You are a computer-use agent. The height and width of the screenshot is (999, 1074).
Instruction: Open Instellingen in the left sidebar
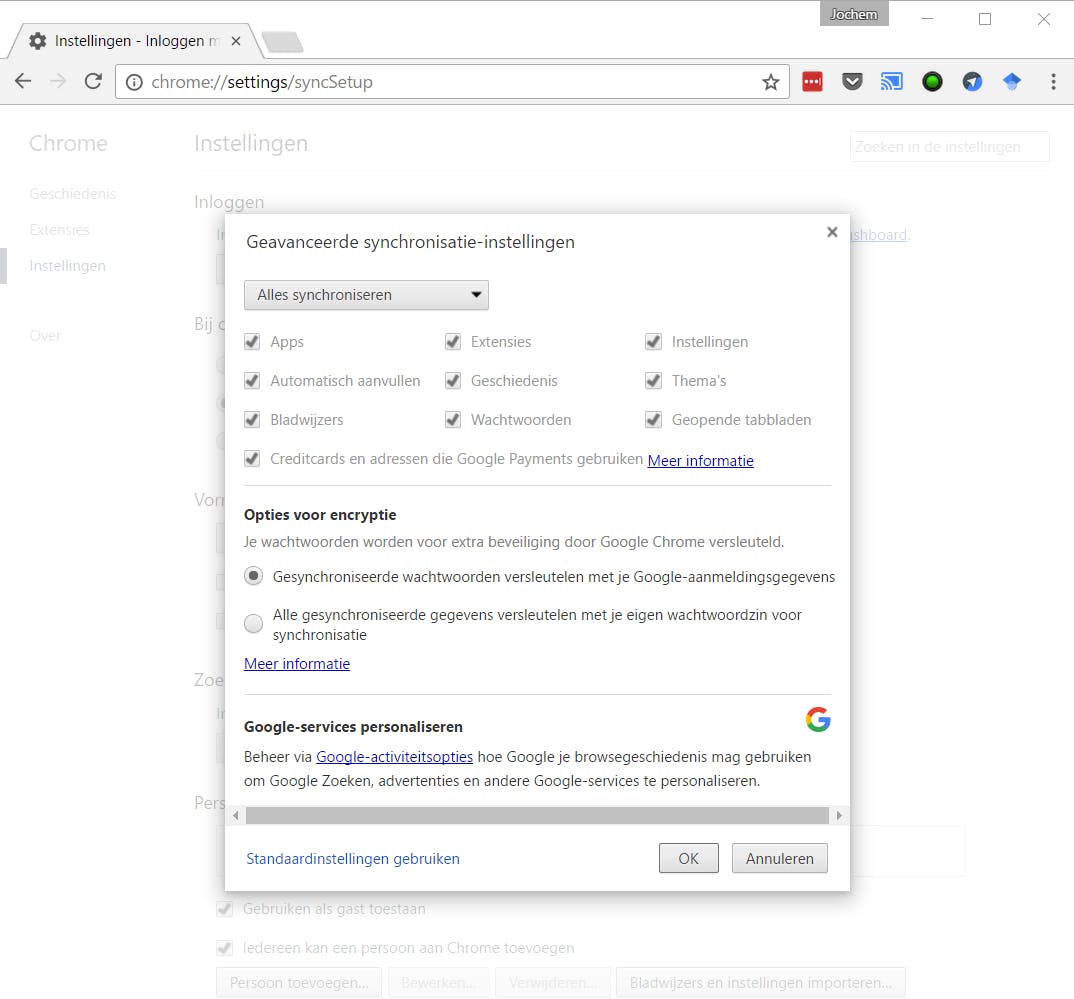pyautogui.click(x=68, y=266)
